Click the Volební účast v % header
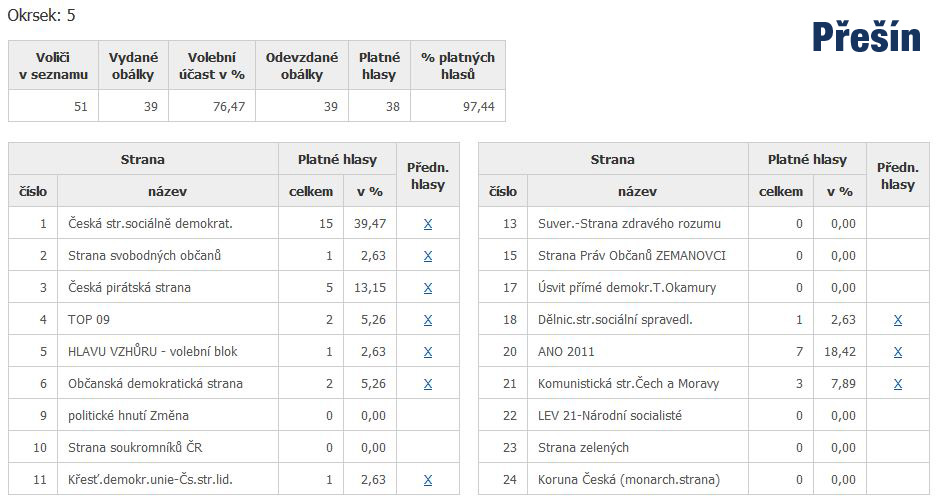938x502 pixels. click(212, 66)
